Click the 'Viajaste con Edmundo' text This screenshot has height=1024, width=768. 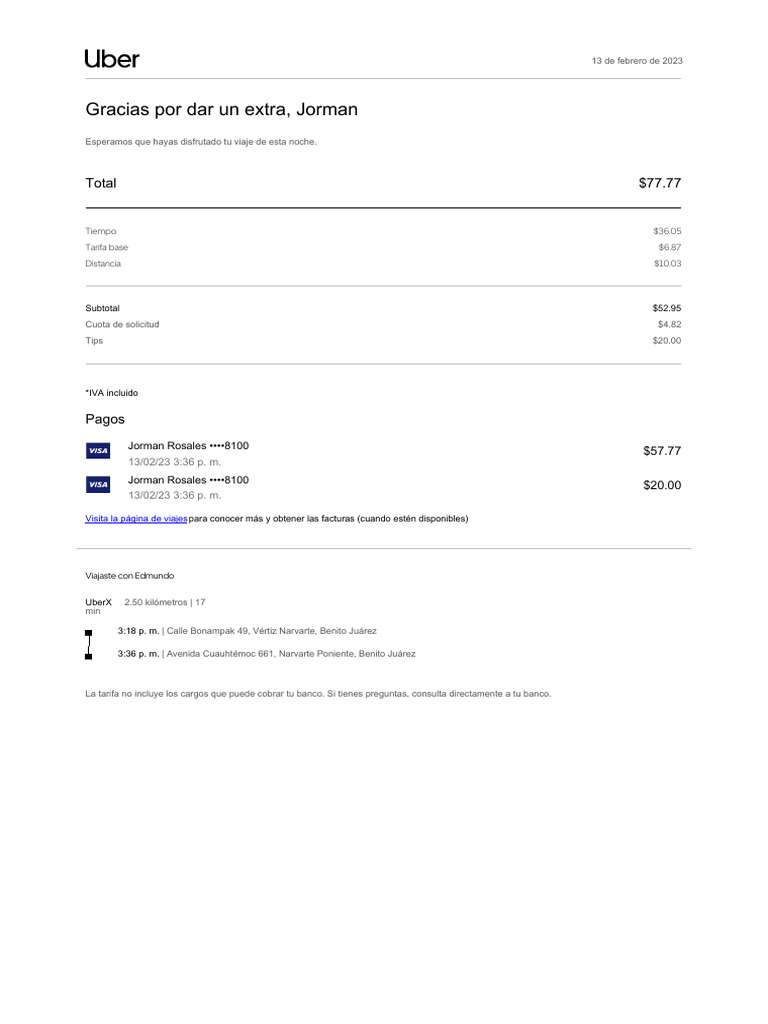tap(129, 576)
